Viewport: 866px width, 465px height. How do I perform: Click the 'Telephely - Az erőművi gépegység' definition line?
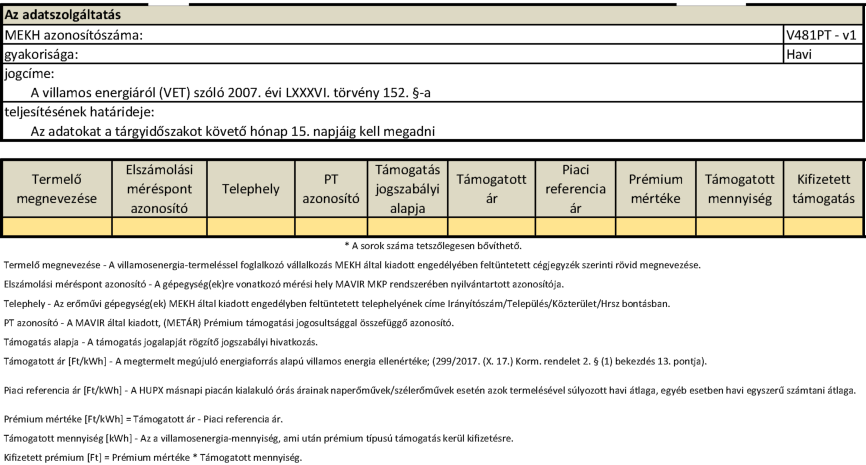click(x=337, y=304)
